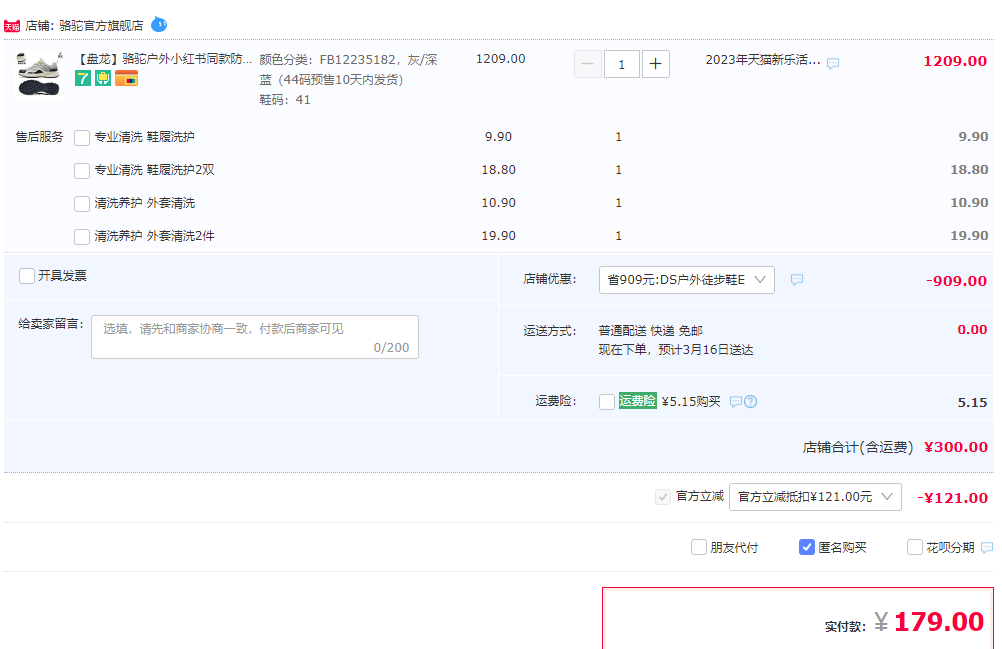The image size is (1002, 649).
Task: Decrease quantity with the minus button
Action: click(x=587, y=64)
